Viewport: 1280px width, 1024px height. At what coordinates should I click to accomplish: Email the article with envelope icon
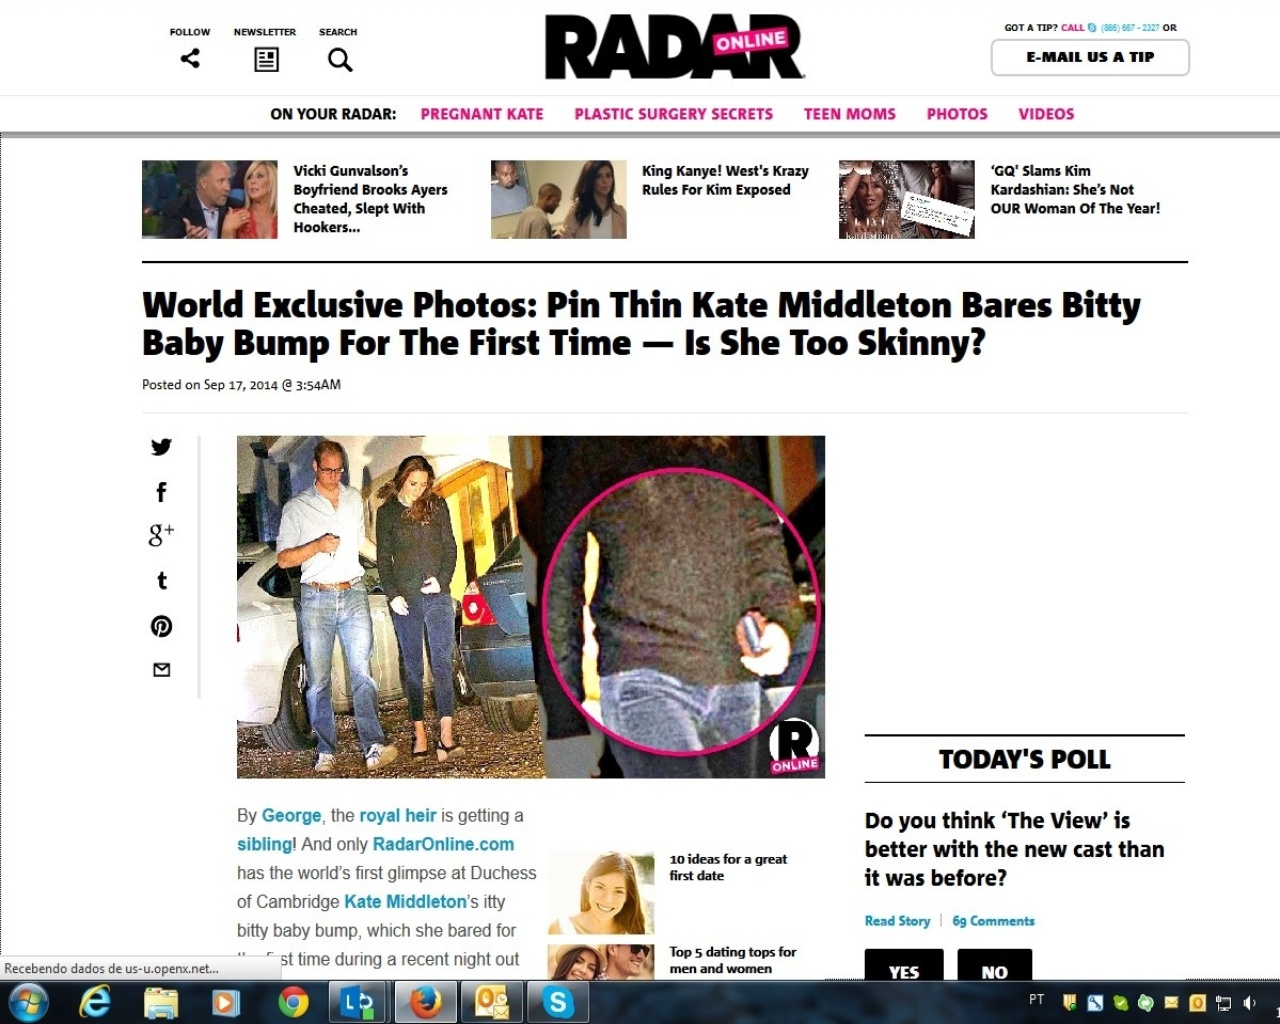tap(161, 670)
